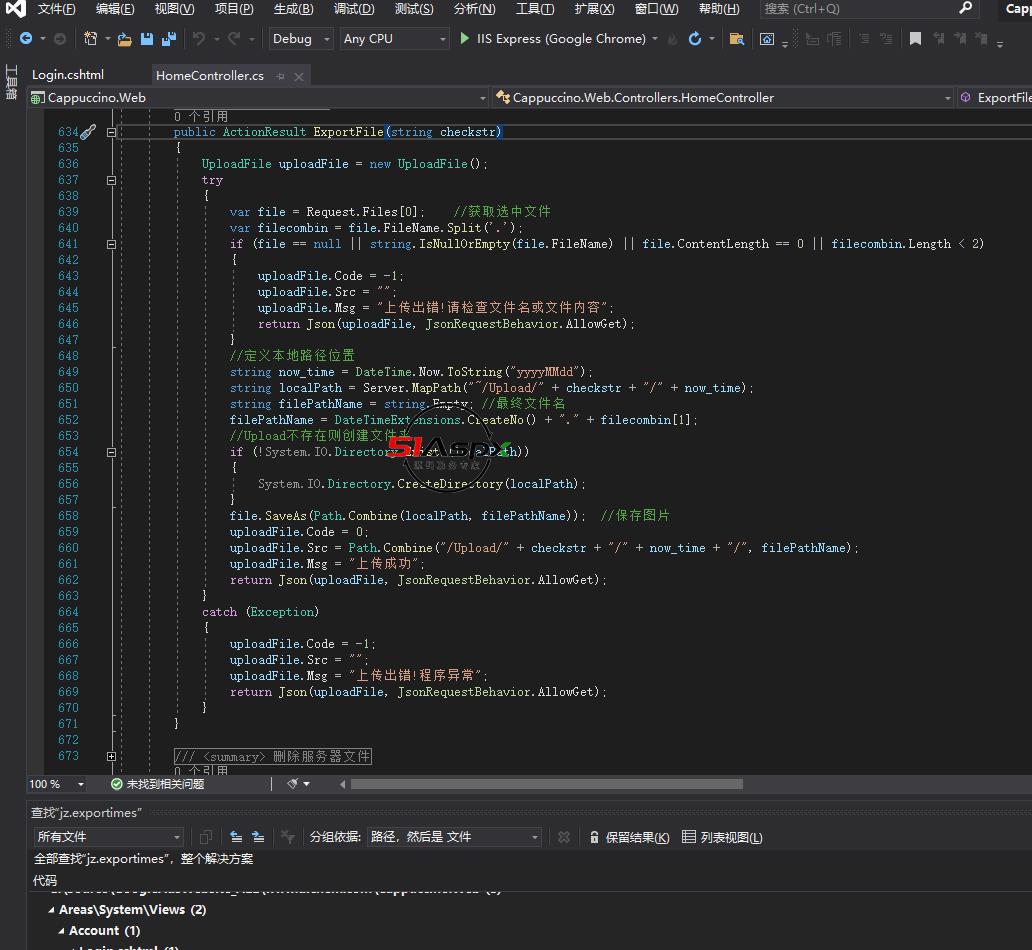Close the HomeController.cs tab
This screenshot has width=1032, height=950.
tap(299, 76)
